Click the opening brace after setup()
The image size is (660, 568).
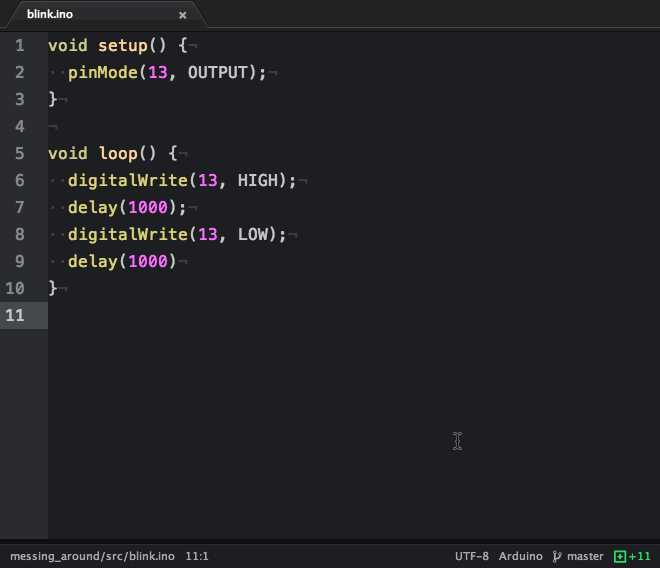coord(183,45)
